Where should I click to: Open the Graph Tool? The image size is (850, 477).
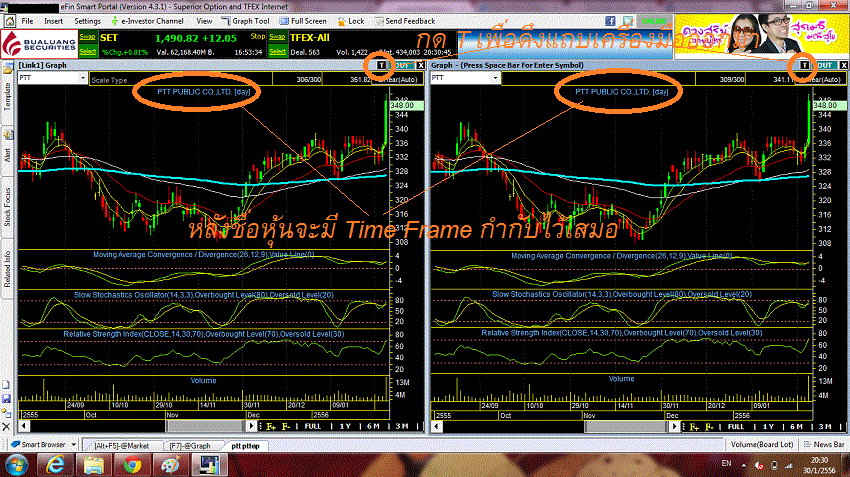tap(246, 21)
